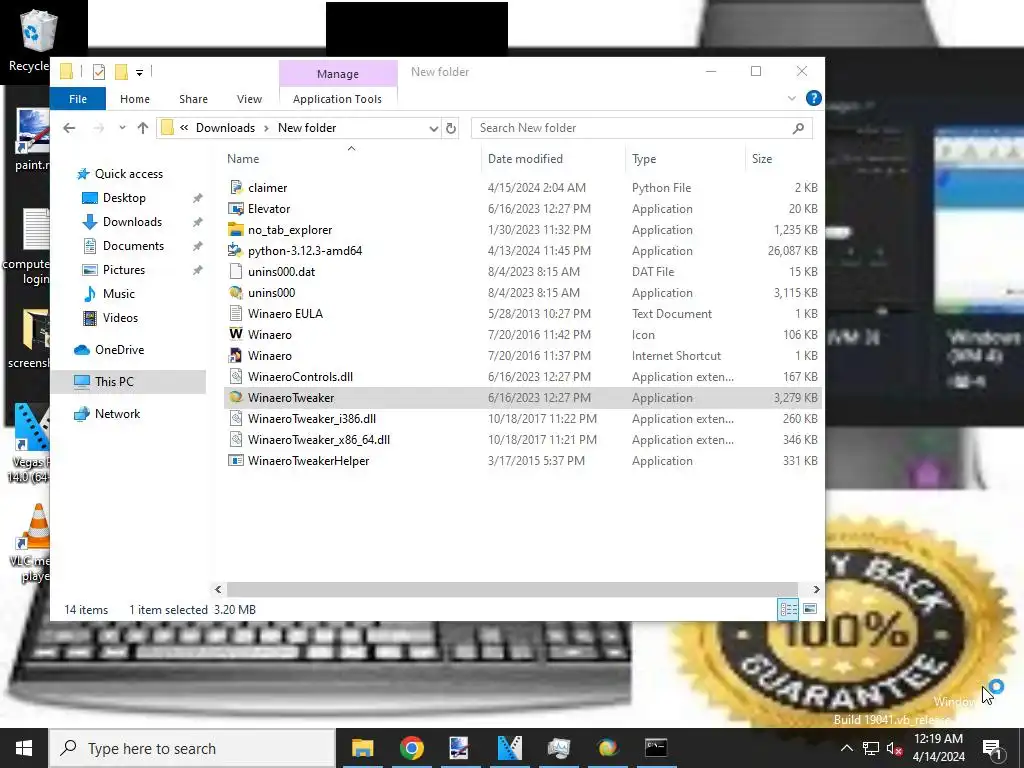Open Command Prompt from the taskbar
This screenshot has height=768, width=1024.
click(656, 748)
